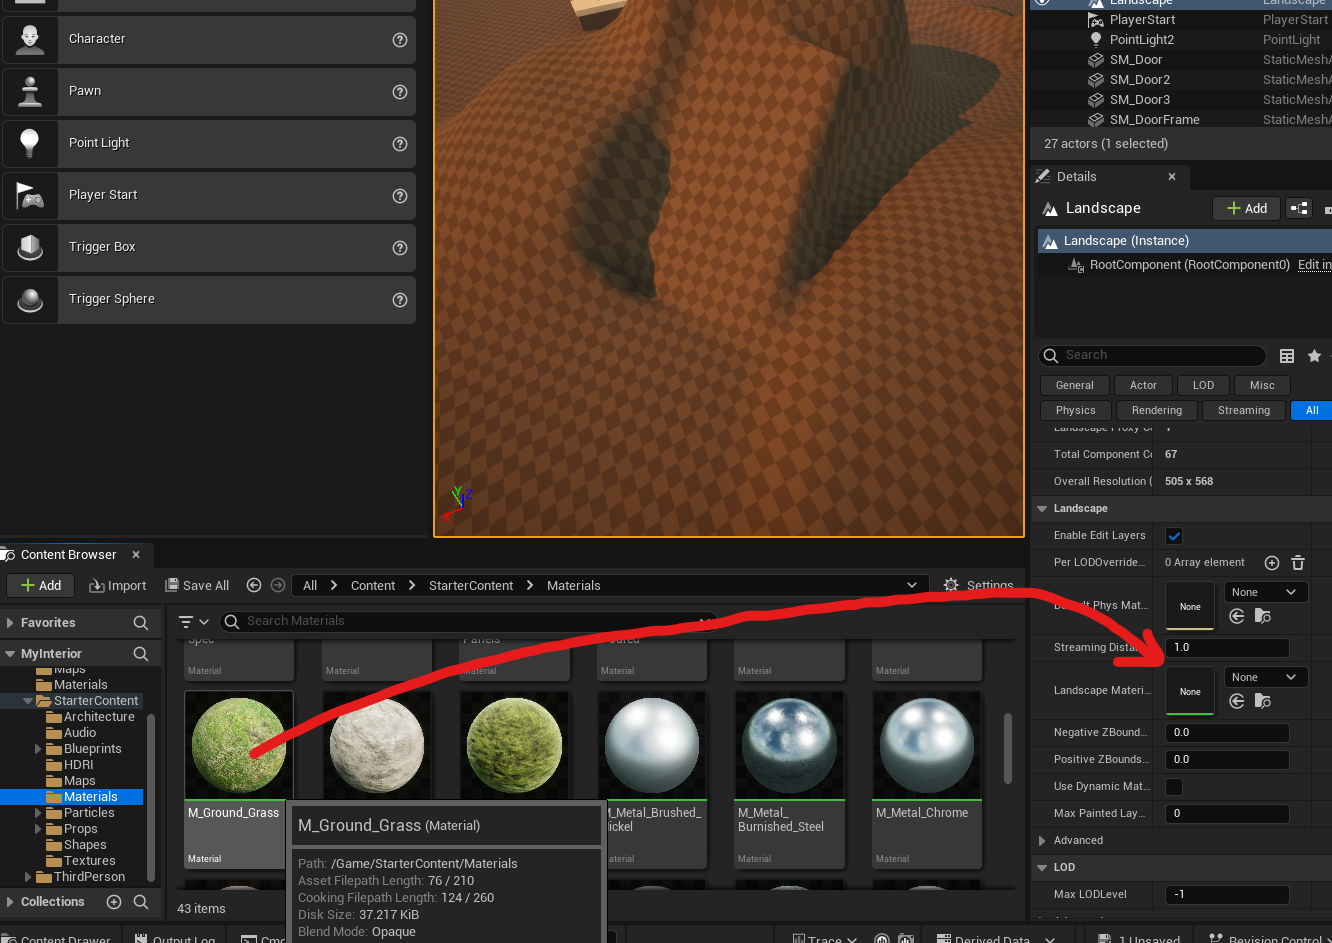
Task: Search within the MyInterior section
Action: [141, 653]
